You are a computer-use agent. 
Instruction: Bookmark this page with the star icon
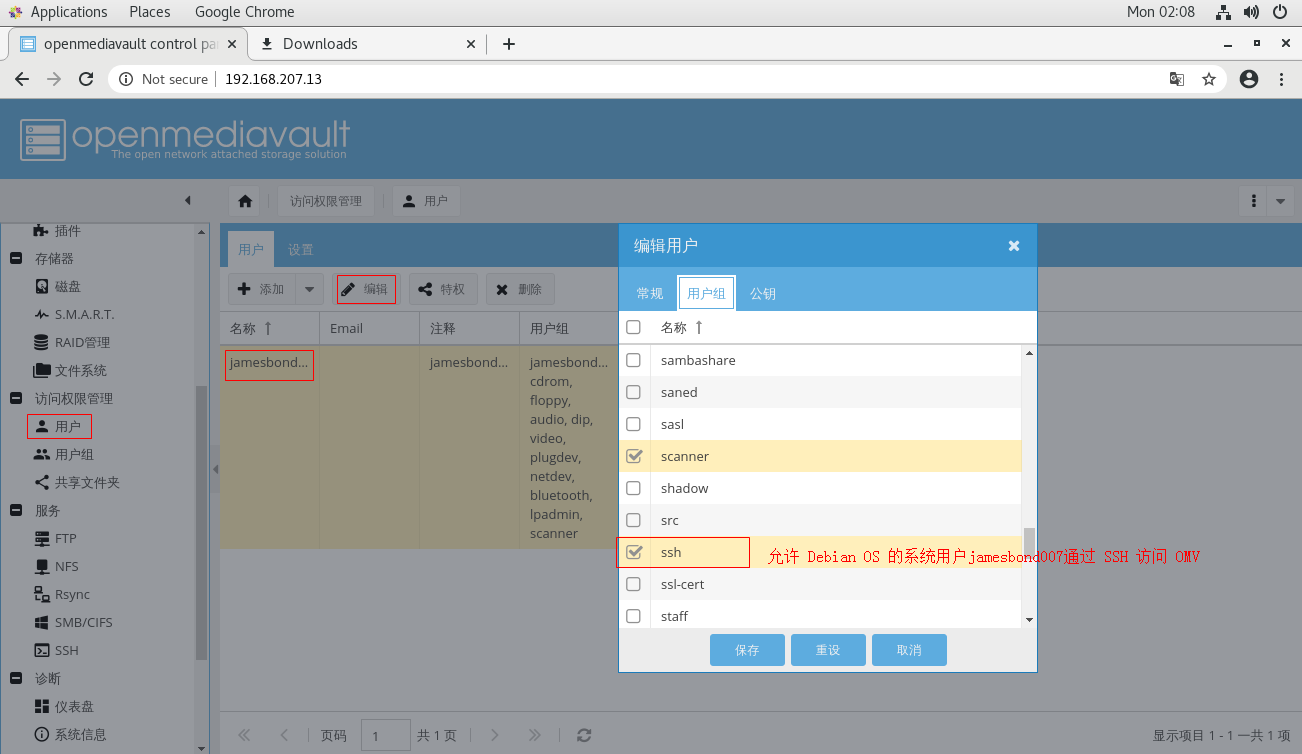pyautogui.click(x=1208, y=79)
